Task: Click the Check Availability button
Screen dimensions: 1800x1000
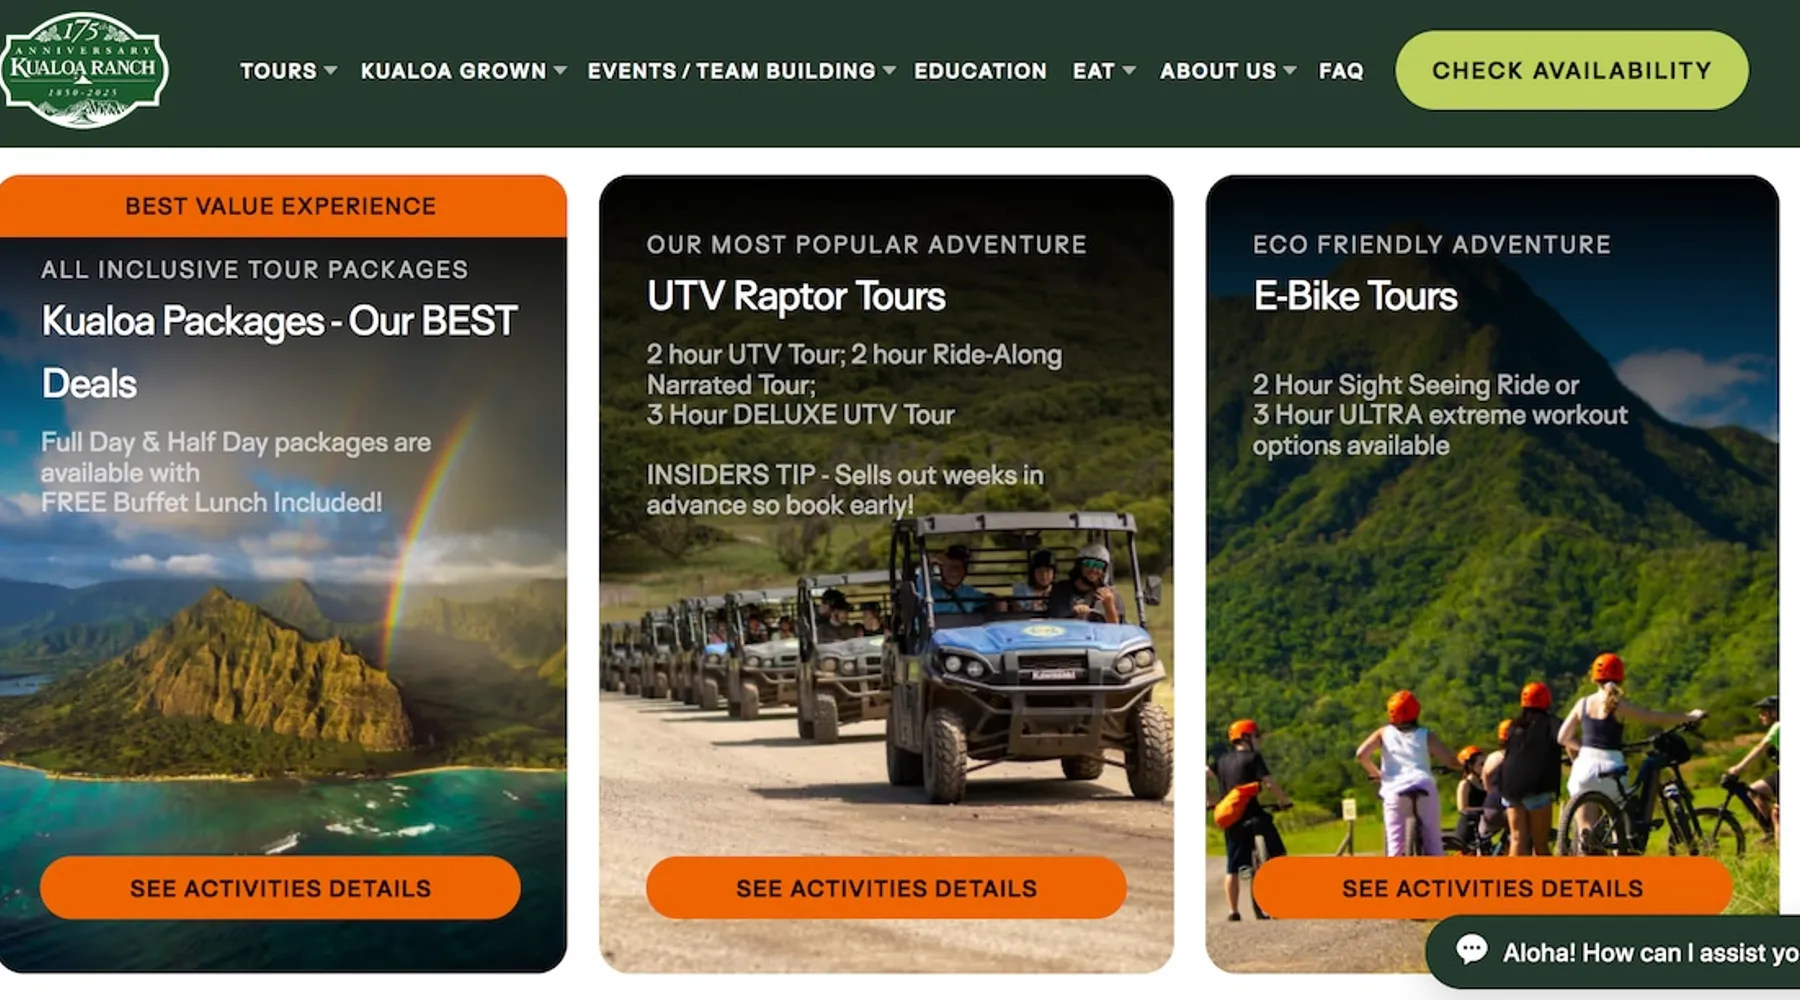Action: [x=1572, y=70]
